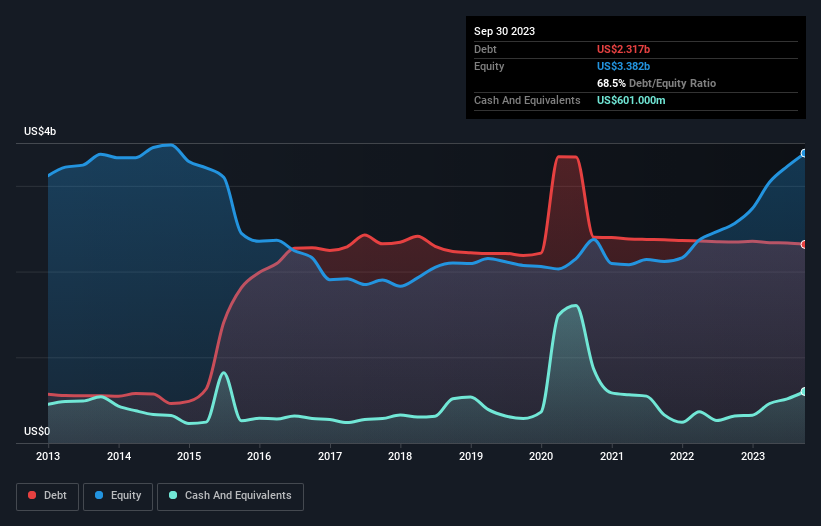Screen dimensions: 821x526
Task: Click the 2023 x-axis label
Action: (752, 456)
